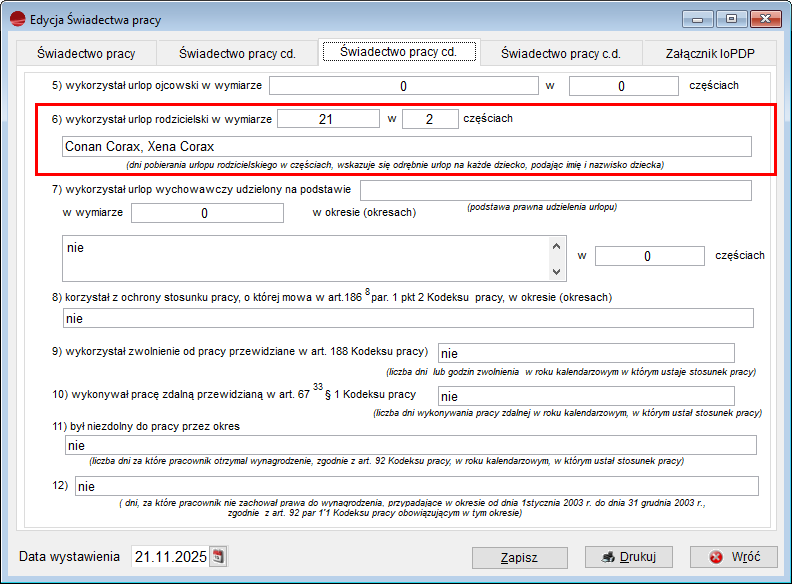This screenshot has height=584, width=792.
Task: Select the last Świadectwo pracy c.d. tab
Action: (x=560, y=53)
